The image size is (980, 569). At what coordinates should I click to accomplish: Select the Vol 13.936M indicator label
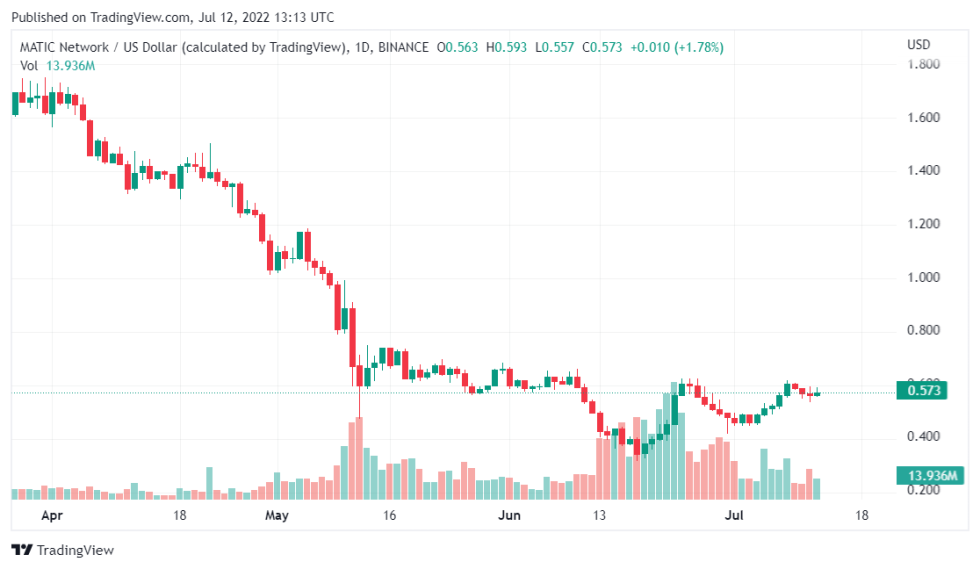[x=58, y=66]
